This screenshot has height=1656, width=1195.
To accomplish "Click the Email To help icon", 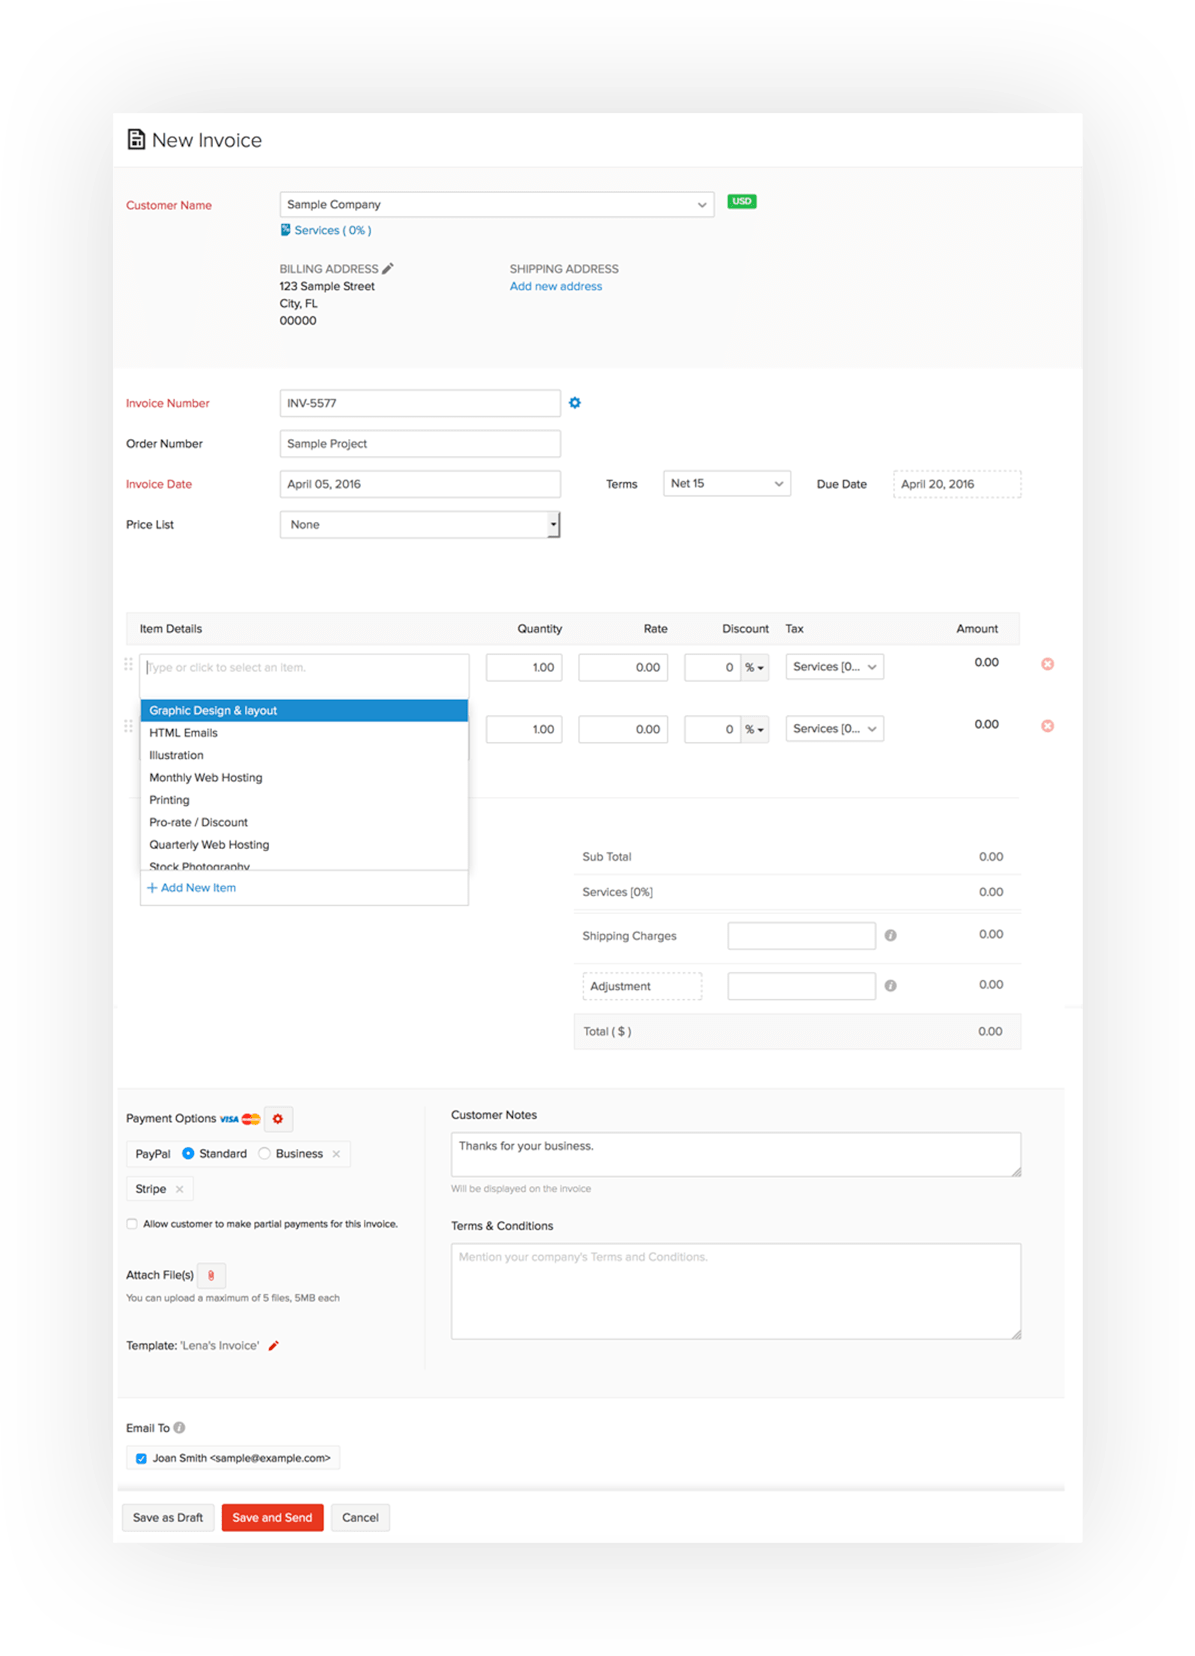I will tap(180, 1428).
